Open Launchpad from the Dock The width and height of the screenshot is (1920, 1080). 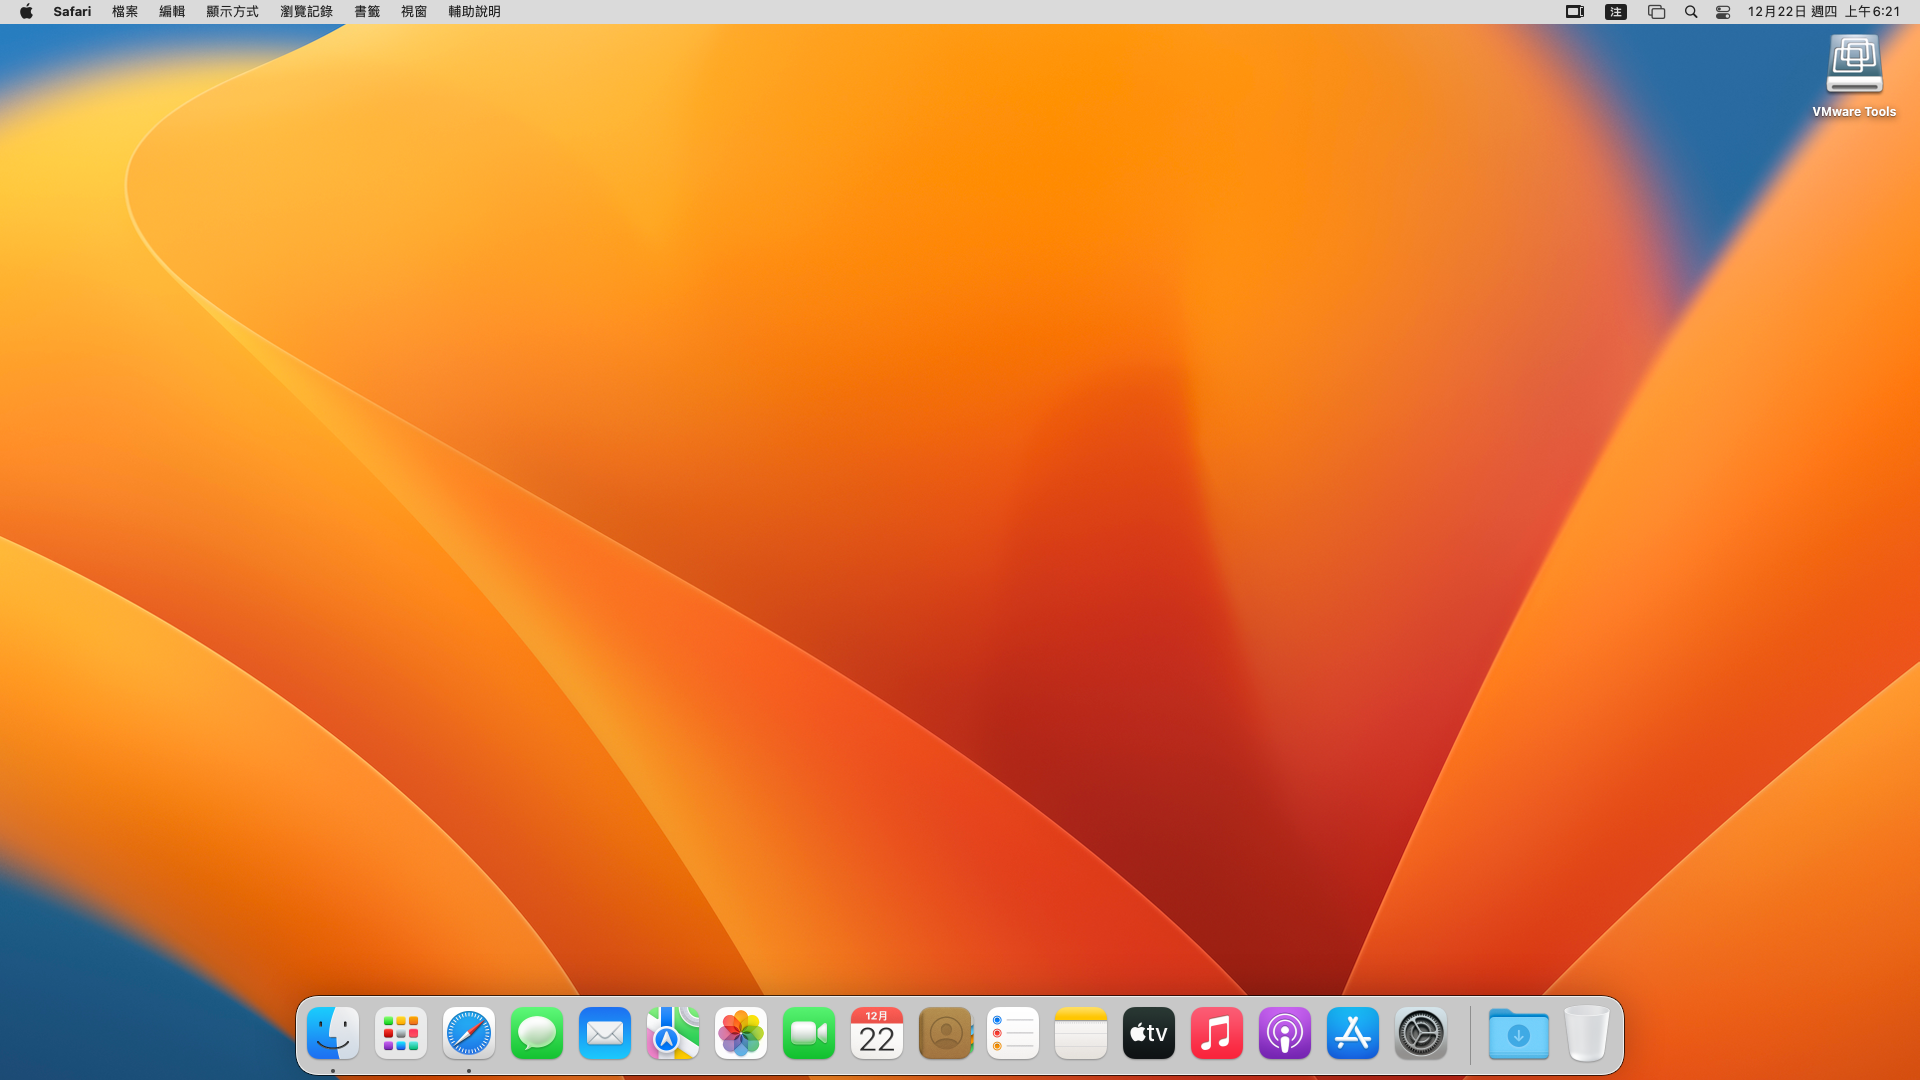pyautogui.click(x=401, y=1033)
